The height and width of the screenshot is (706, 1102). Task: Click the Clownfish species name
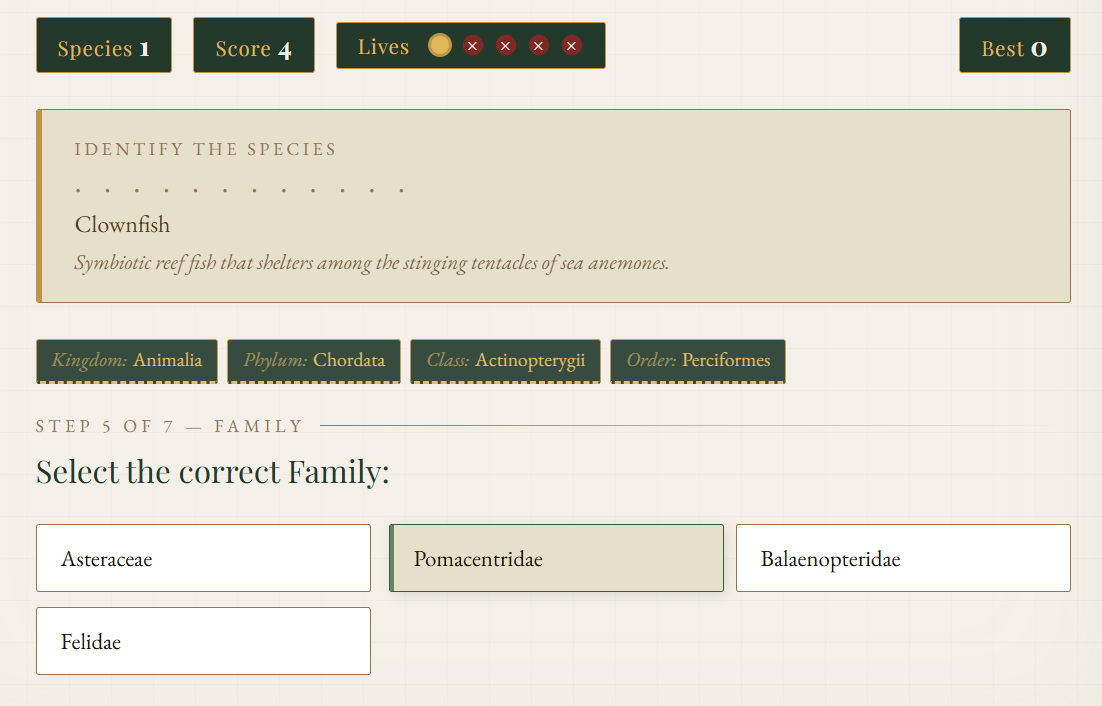coord(122,225)
